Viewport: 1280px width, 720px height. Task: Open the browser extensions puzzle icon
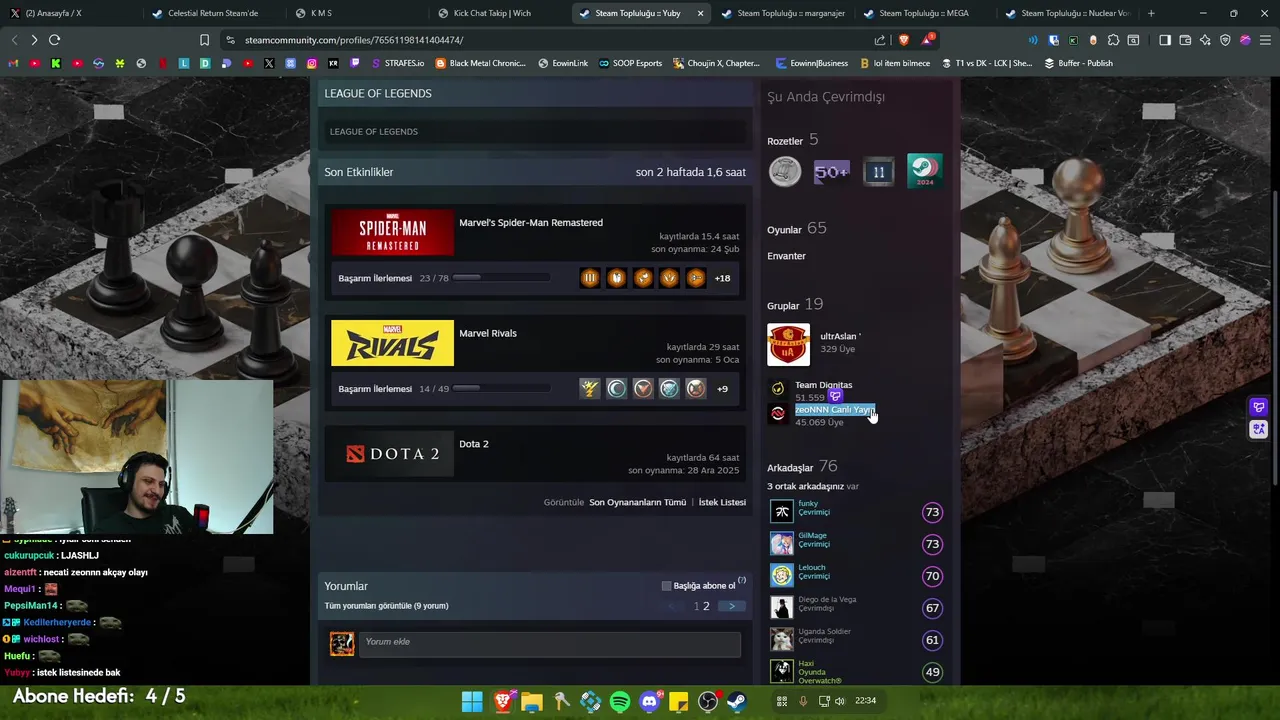[x=1113, y=40]
